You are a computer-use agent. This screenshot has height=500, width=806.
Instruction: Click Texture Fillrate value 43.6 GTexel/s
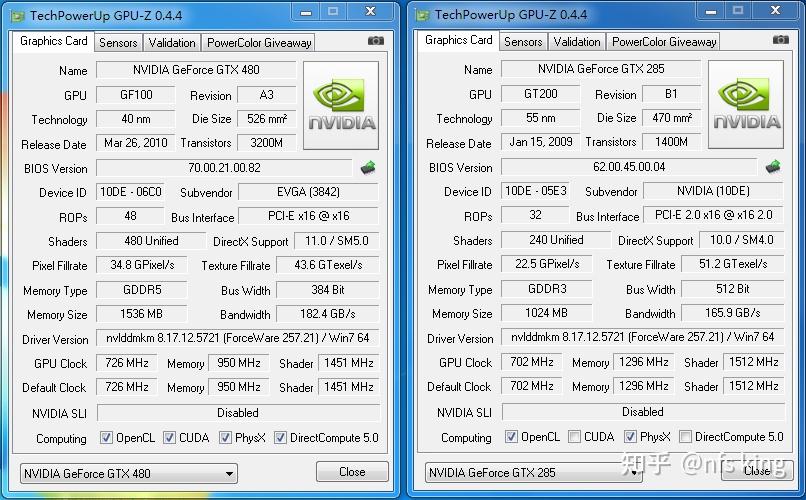[x=328, y=265]
